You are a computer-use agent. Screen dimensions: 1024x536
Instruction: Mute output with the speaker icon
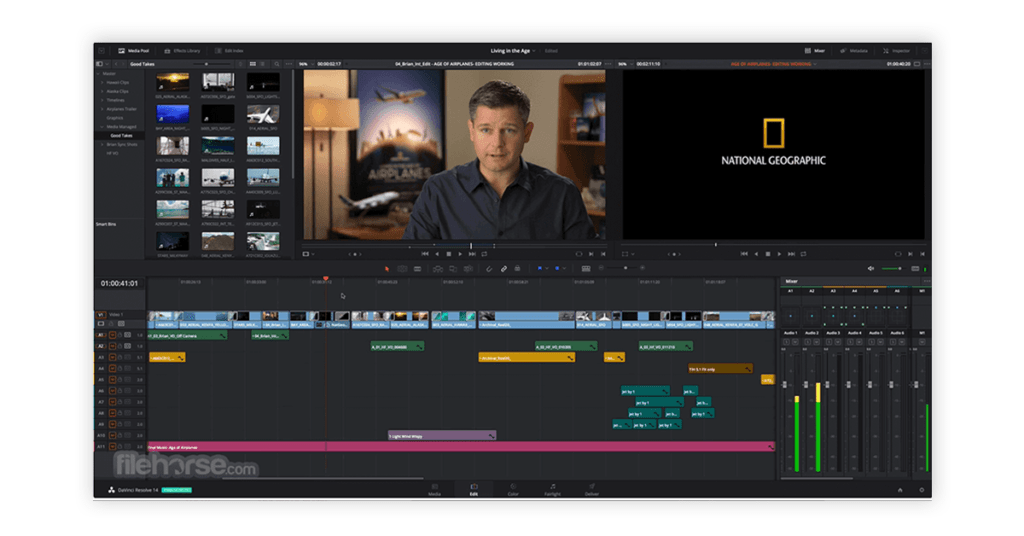[871, 269]
